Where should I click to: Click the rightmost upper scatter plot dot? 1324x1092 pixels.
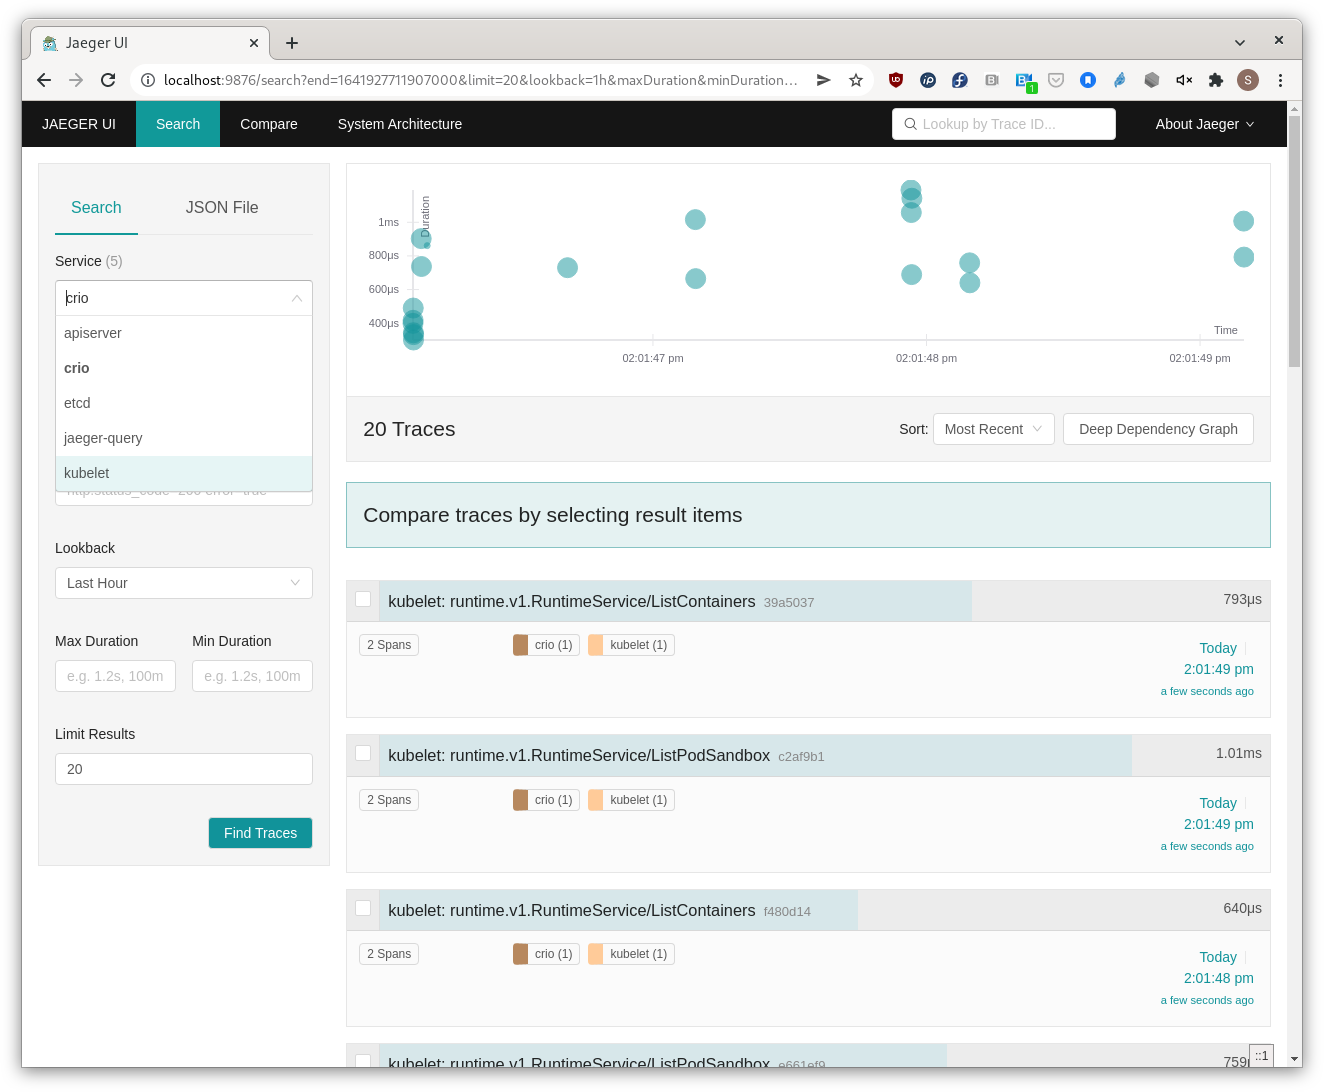[1243, 221]
